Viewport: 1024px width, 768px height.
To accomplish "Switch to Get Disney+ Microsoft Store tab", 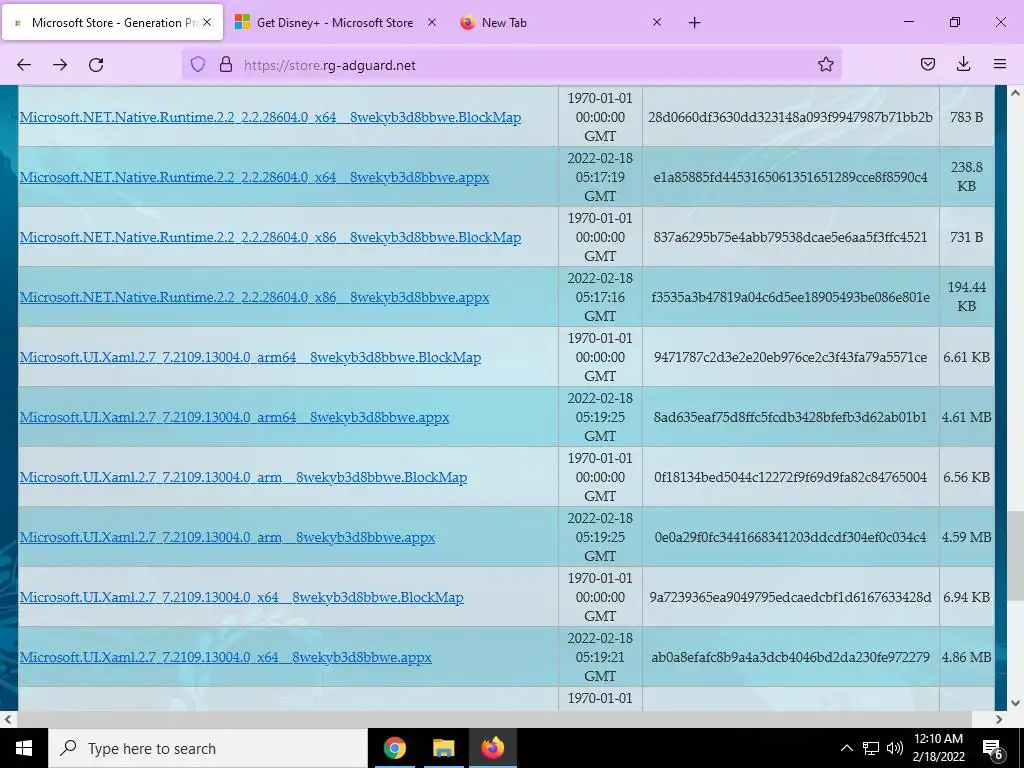I will (x=335, y=23).
